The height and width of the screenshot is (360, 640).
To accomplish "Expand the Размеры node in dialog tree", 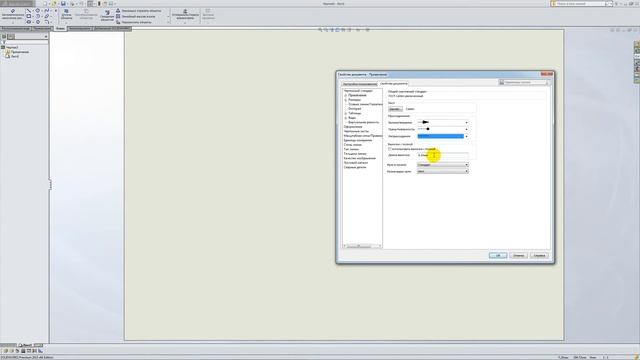I will coord(346,100).
